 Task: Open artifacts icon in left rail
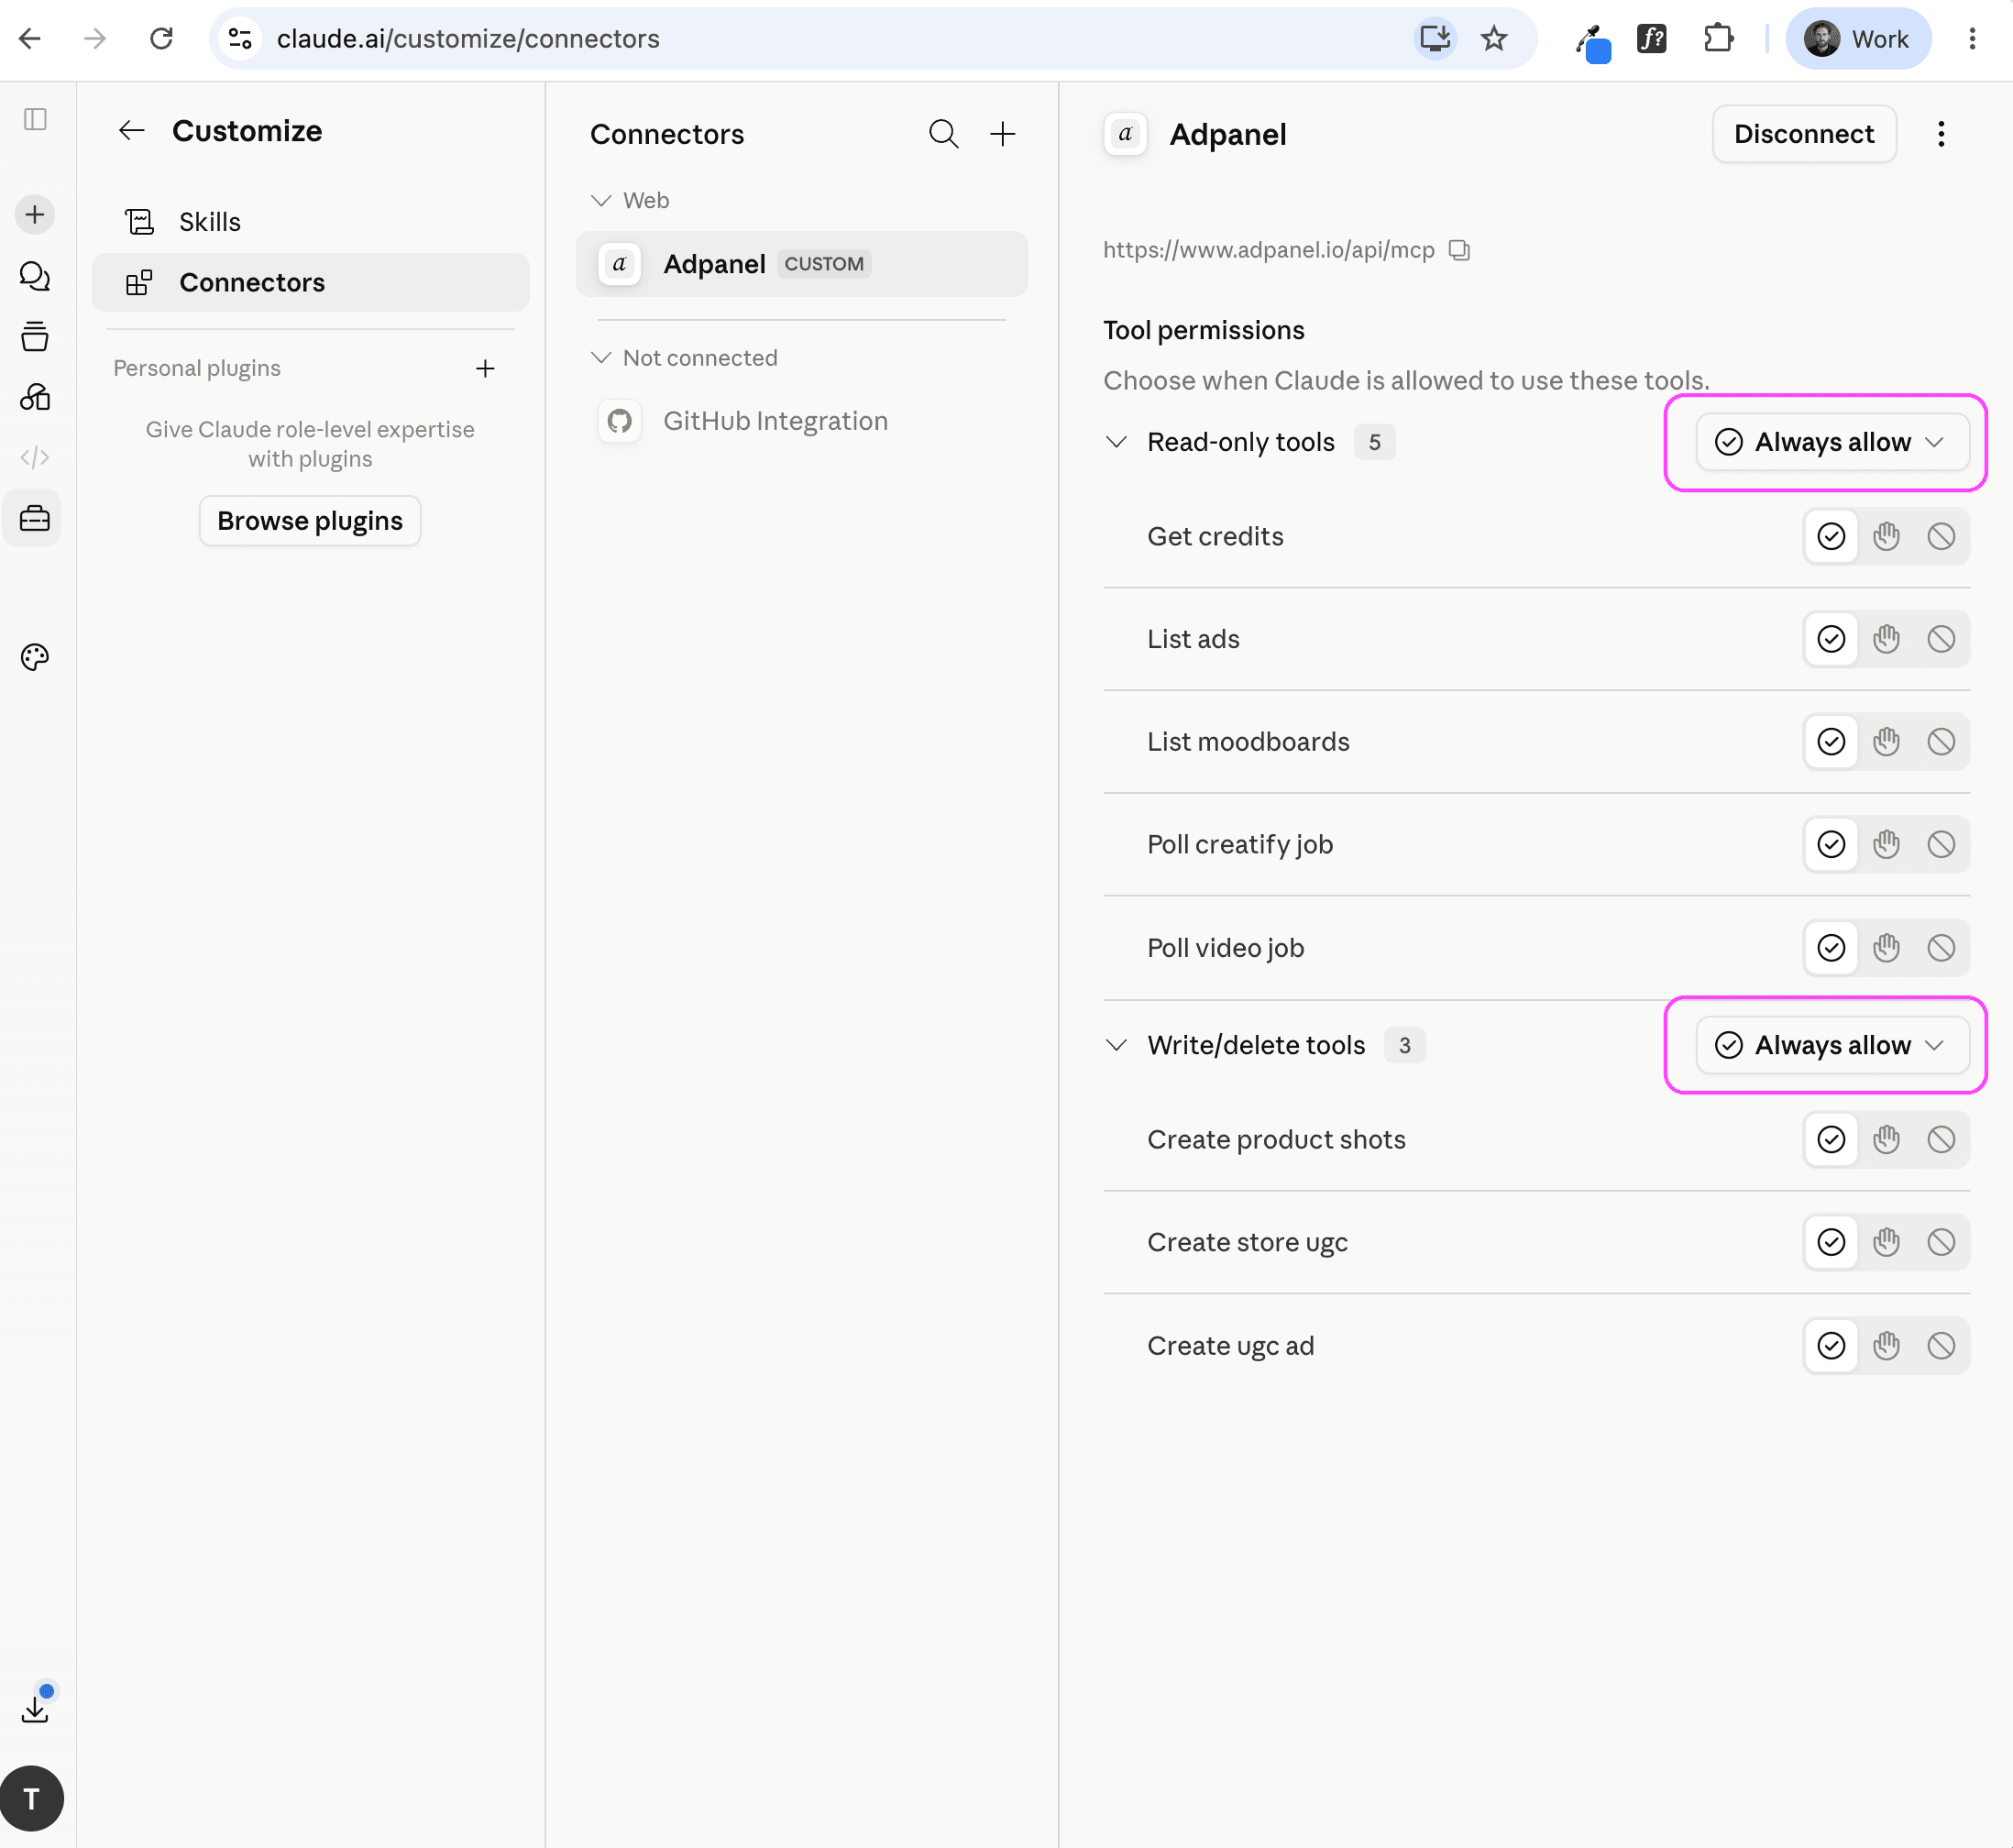[x=35, y=397]
